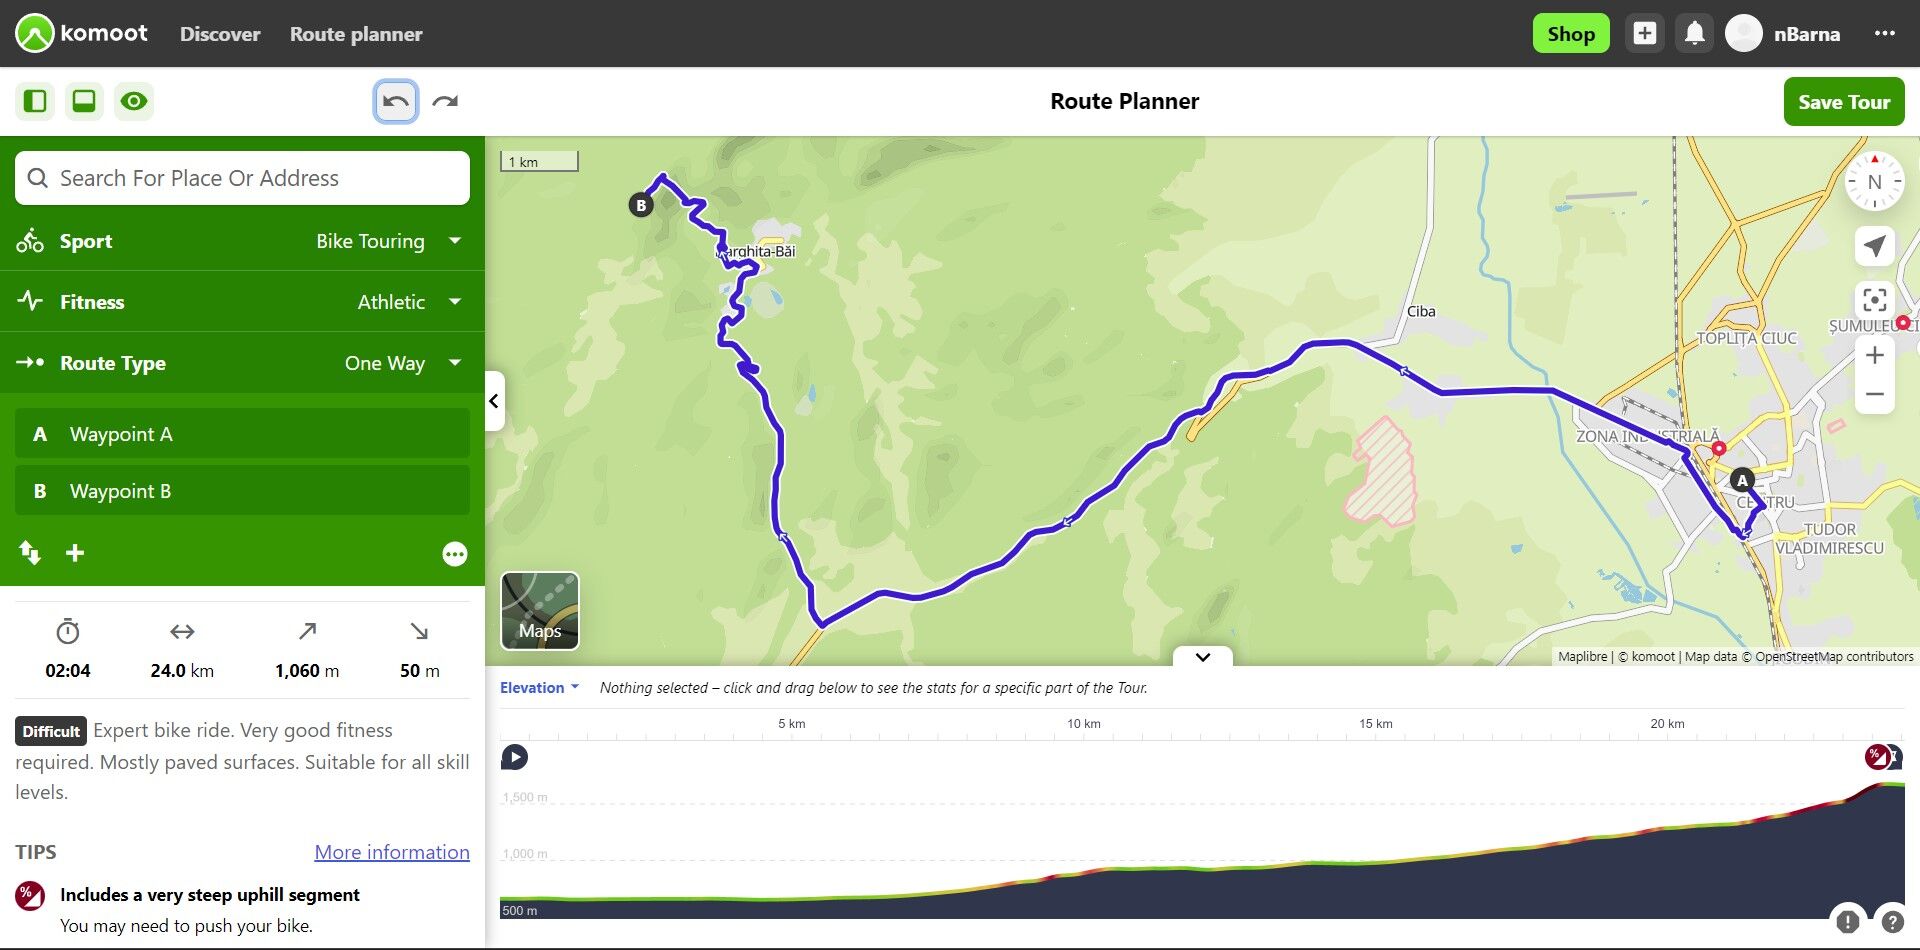Reset map orientation with the compass
The width and height of the screenshot is (1920, 950).
(1874, 182)
